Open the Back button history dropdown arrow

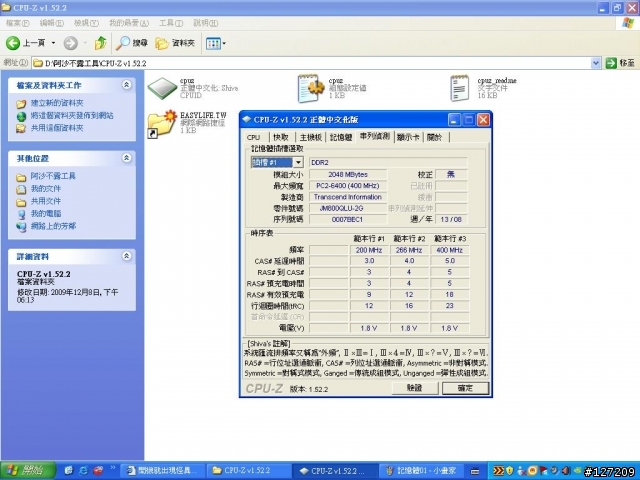pyautogui.click(x=53, y=43)
